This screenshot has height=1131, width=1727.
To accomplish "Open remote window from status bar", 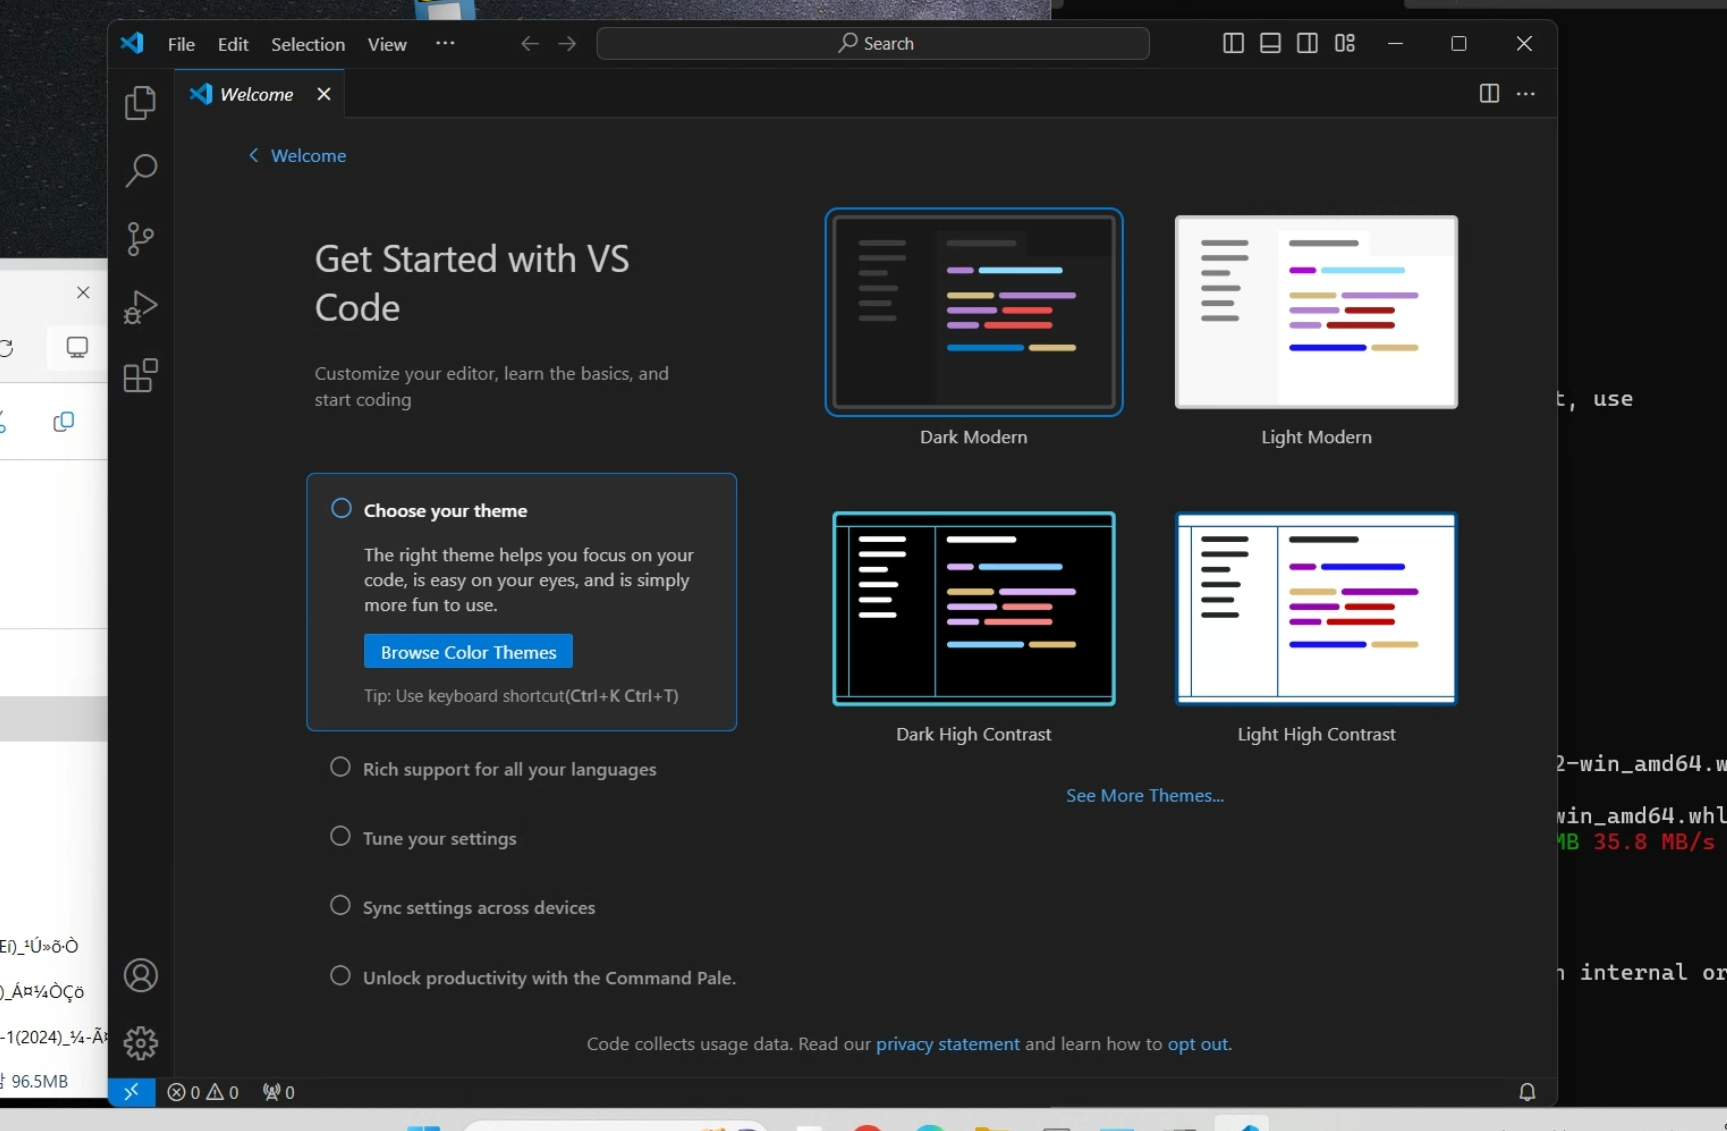I will click(131, 1092).
